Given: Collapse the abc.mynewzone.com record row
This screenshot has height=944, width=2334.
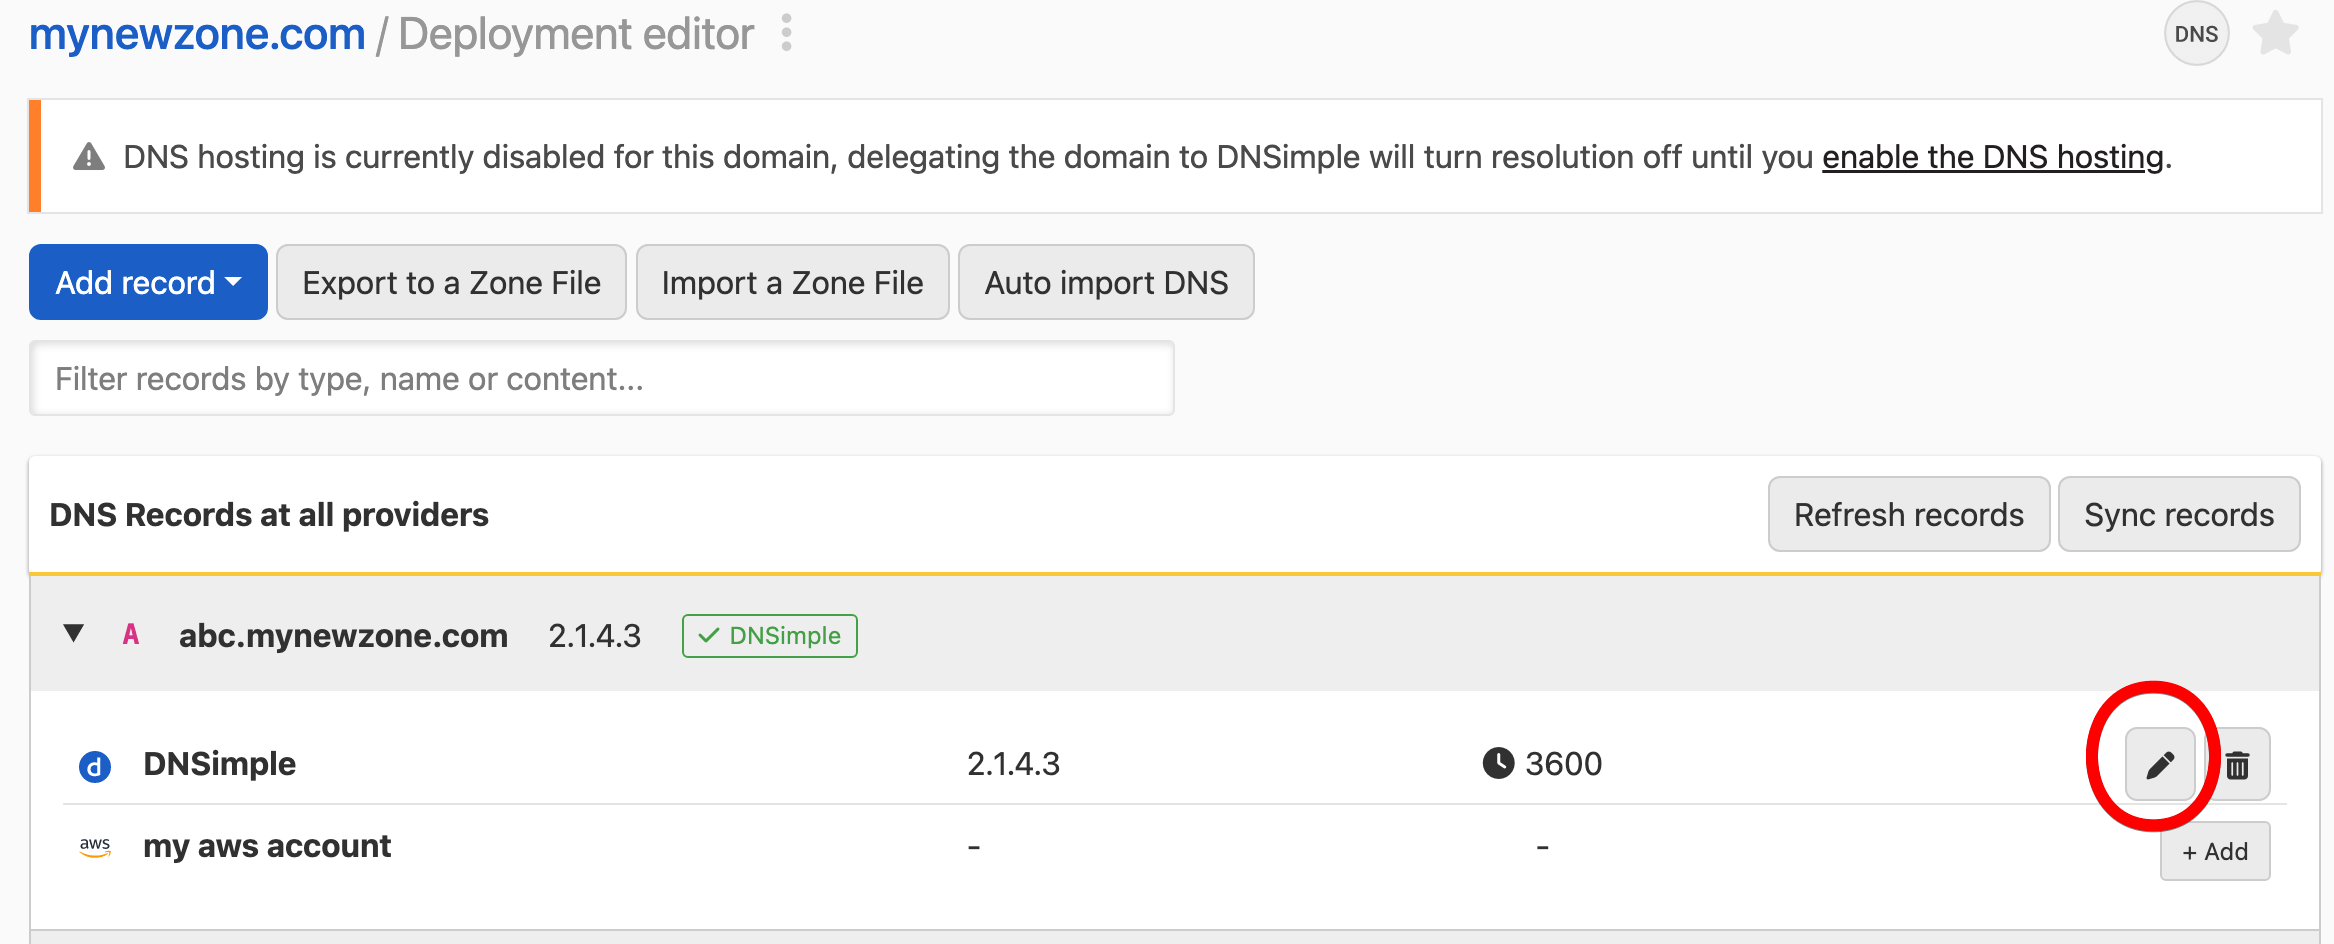Looking at the screenshot, I should (73, 634).
